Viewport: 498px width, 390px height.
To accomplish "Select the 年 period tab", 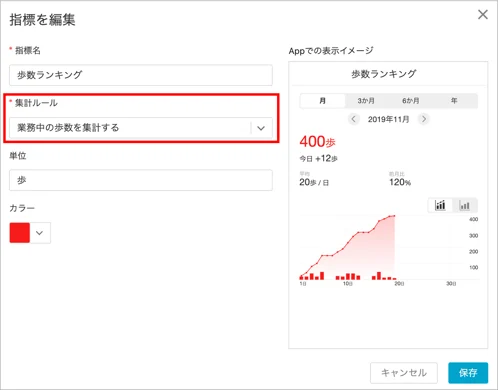I will click(x=454, y=101).
